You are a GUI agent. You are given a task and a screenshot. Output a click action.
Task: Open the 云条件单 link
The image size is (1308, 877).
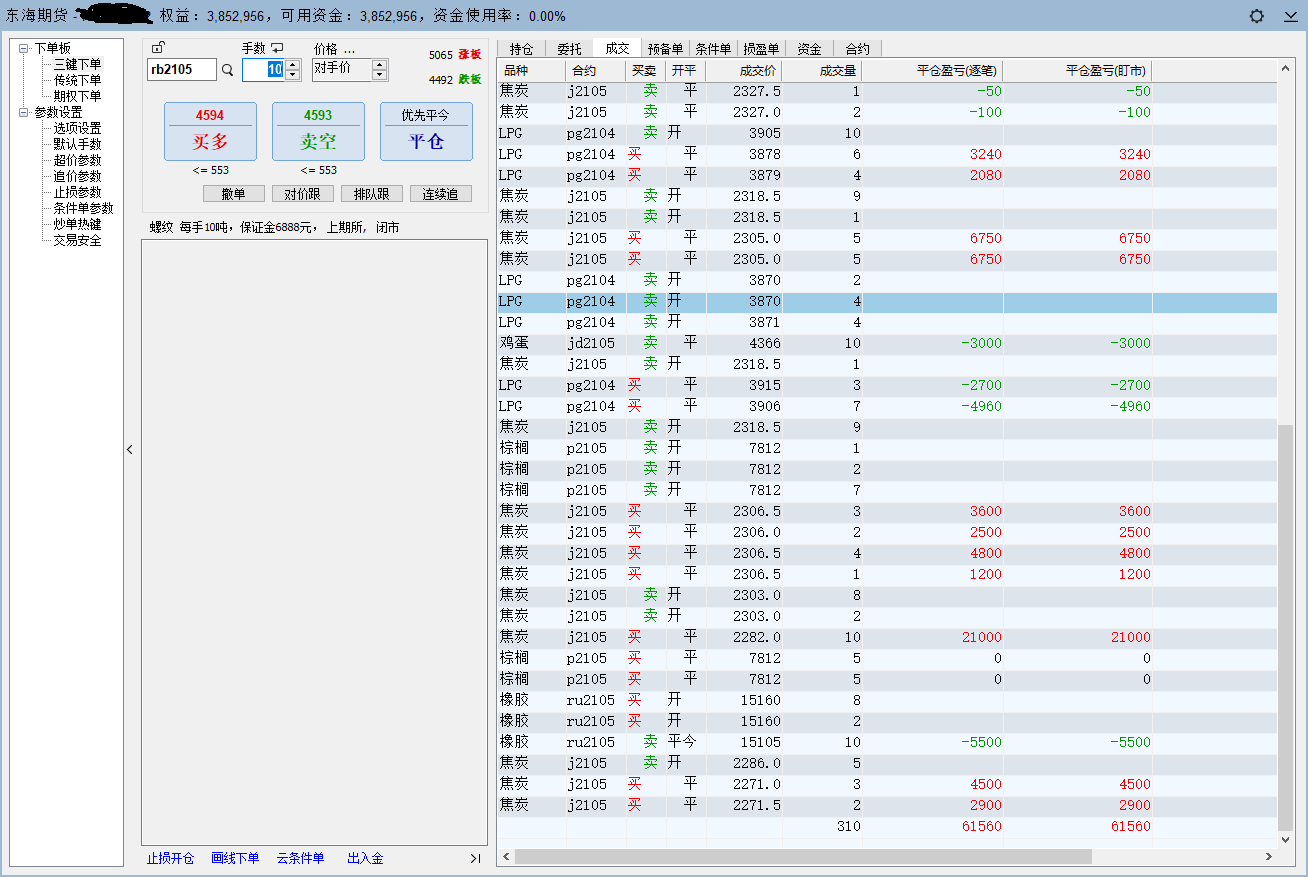pos(300,858)
